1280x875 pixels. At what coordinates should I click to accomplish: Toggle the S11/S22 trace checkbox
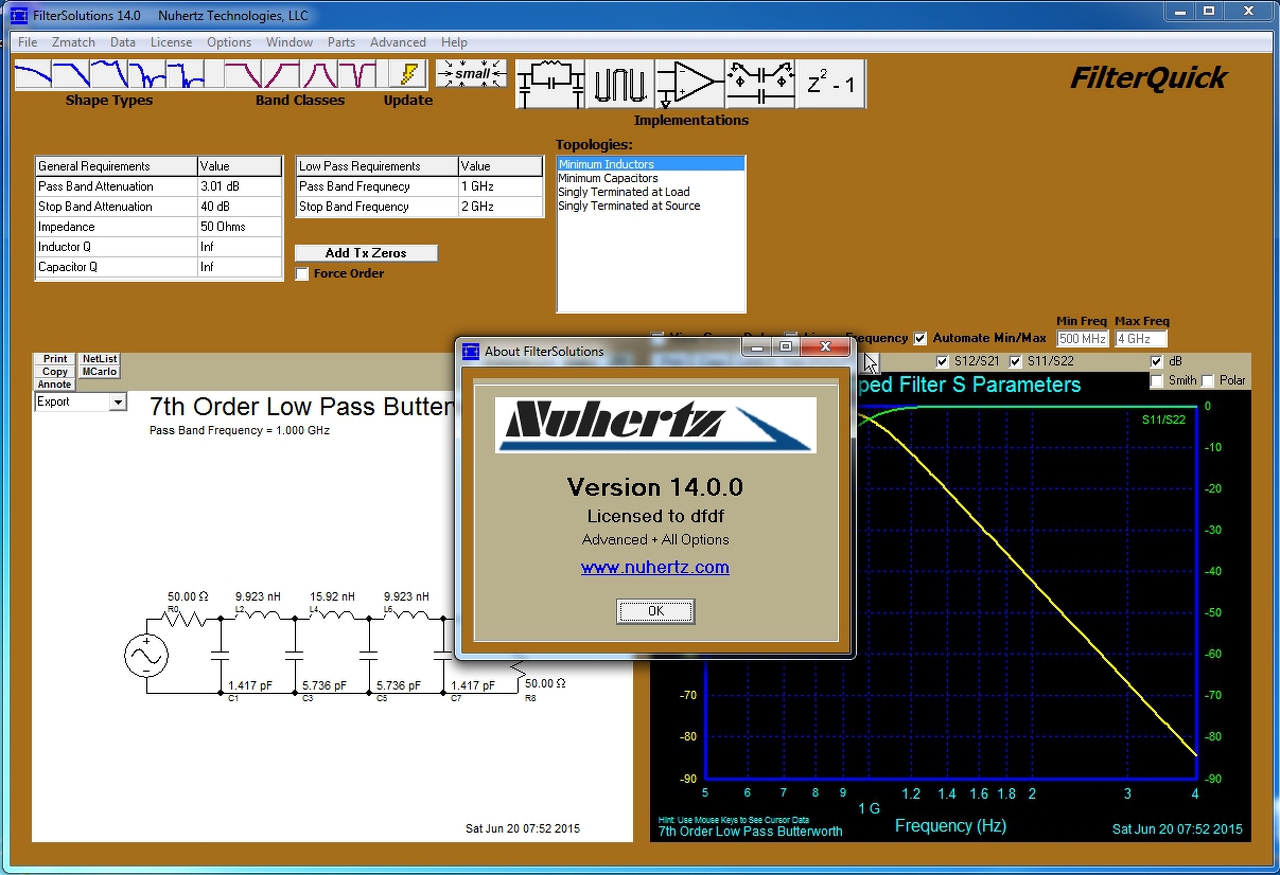(x=1016, y=361)
